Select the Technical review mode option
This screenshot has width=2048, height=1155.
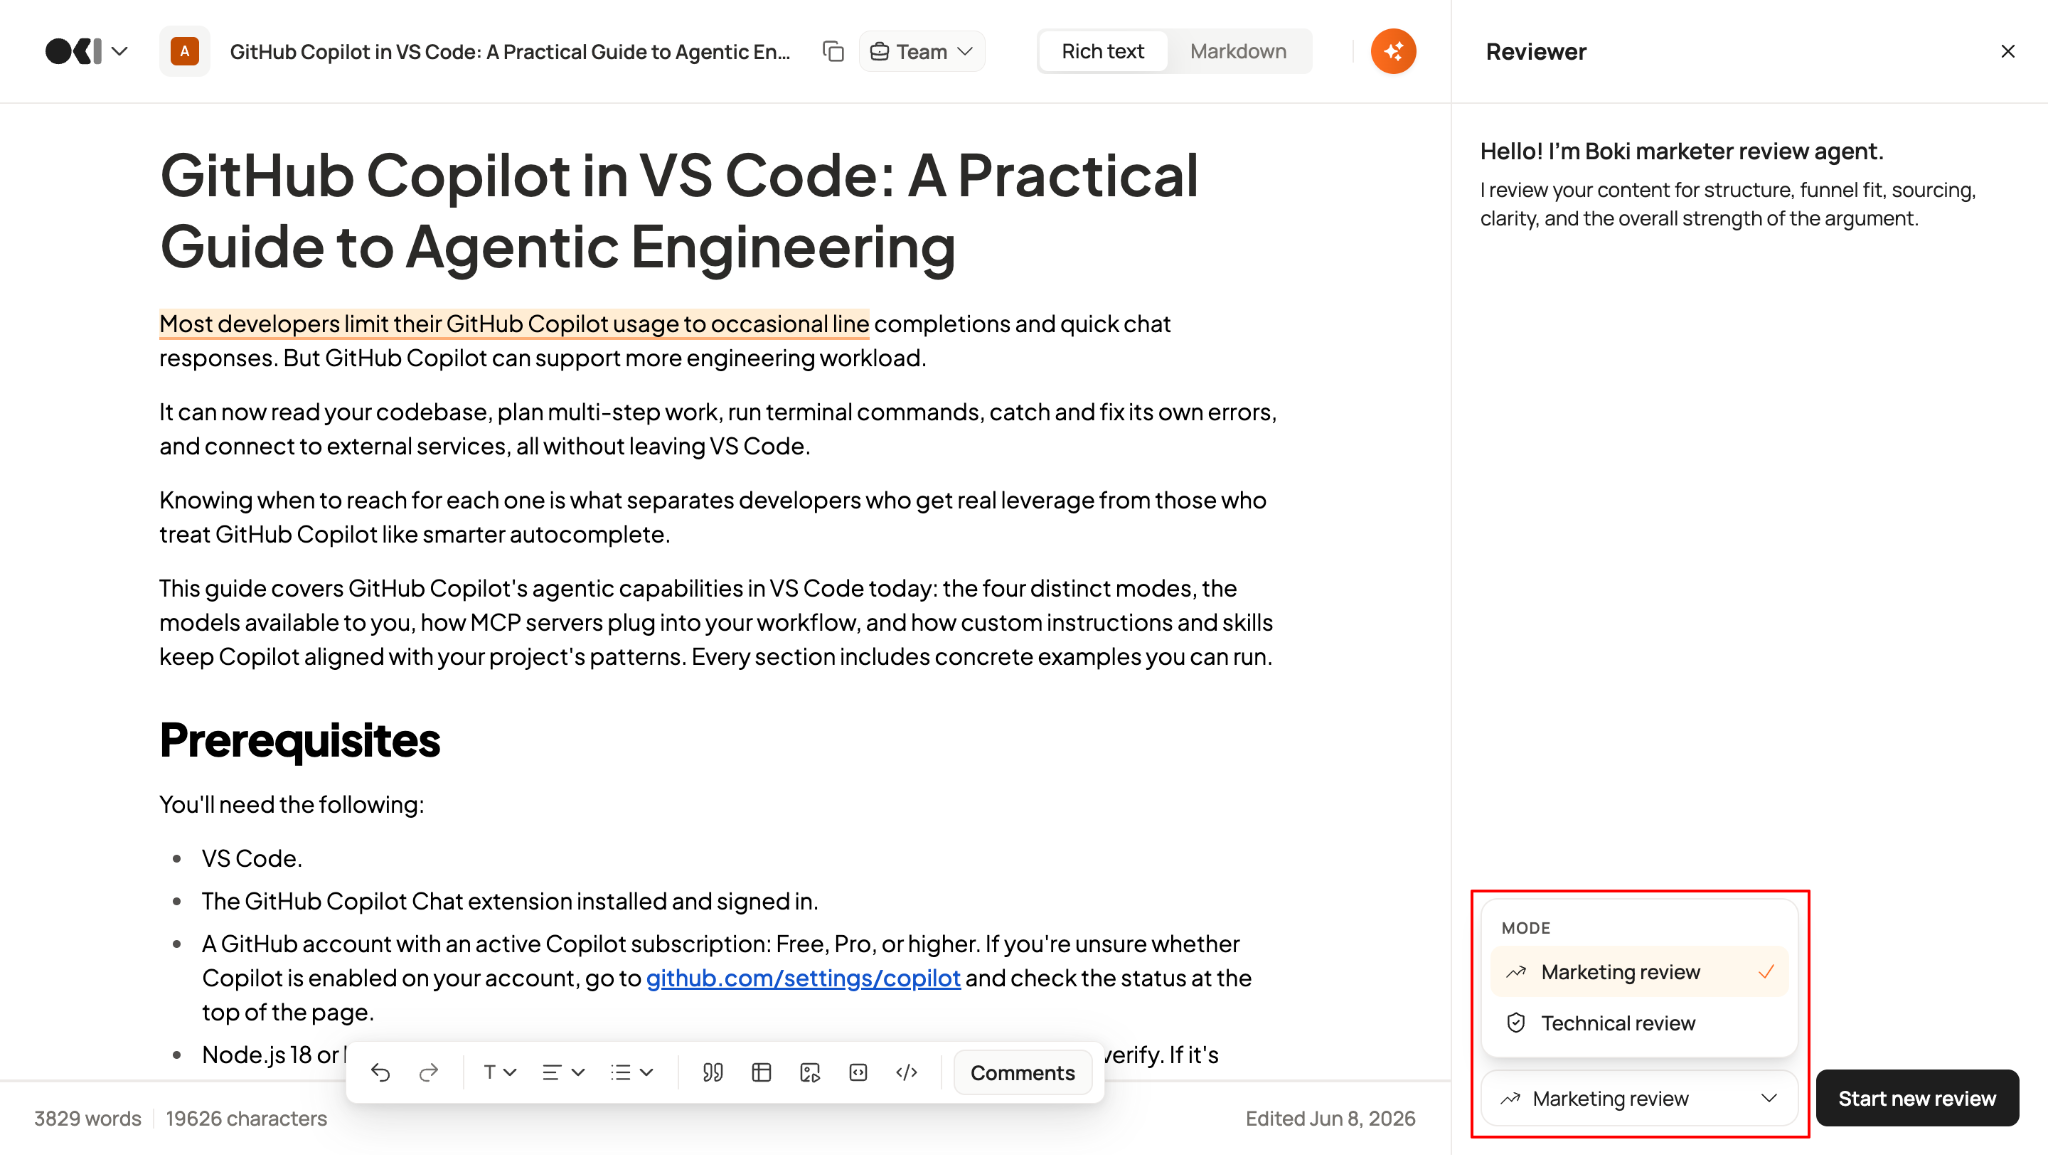pyautogui.click(x=1639, y=1023)
